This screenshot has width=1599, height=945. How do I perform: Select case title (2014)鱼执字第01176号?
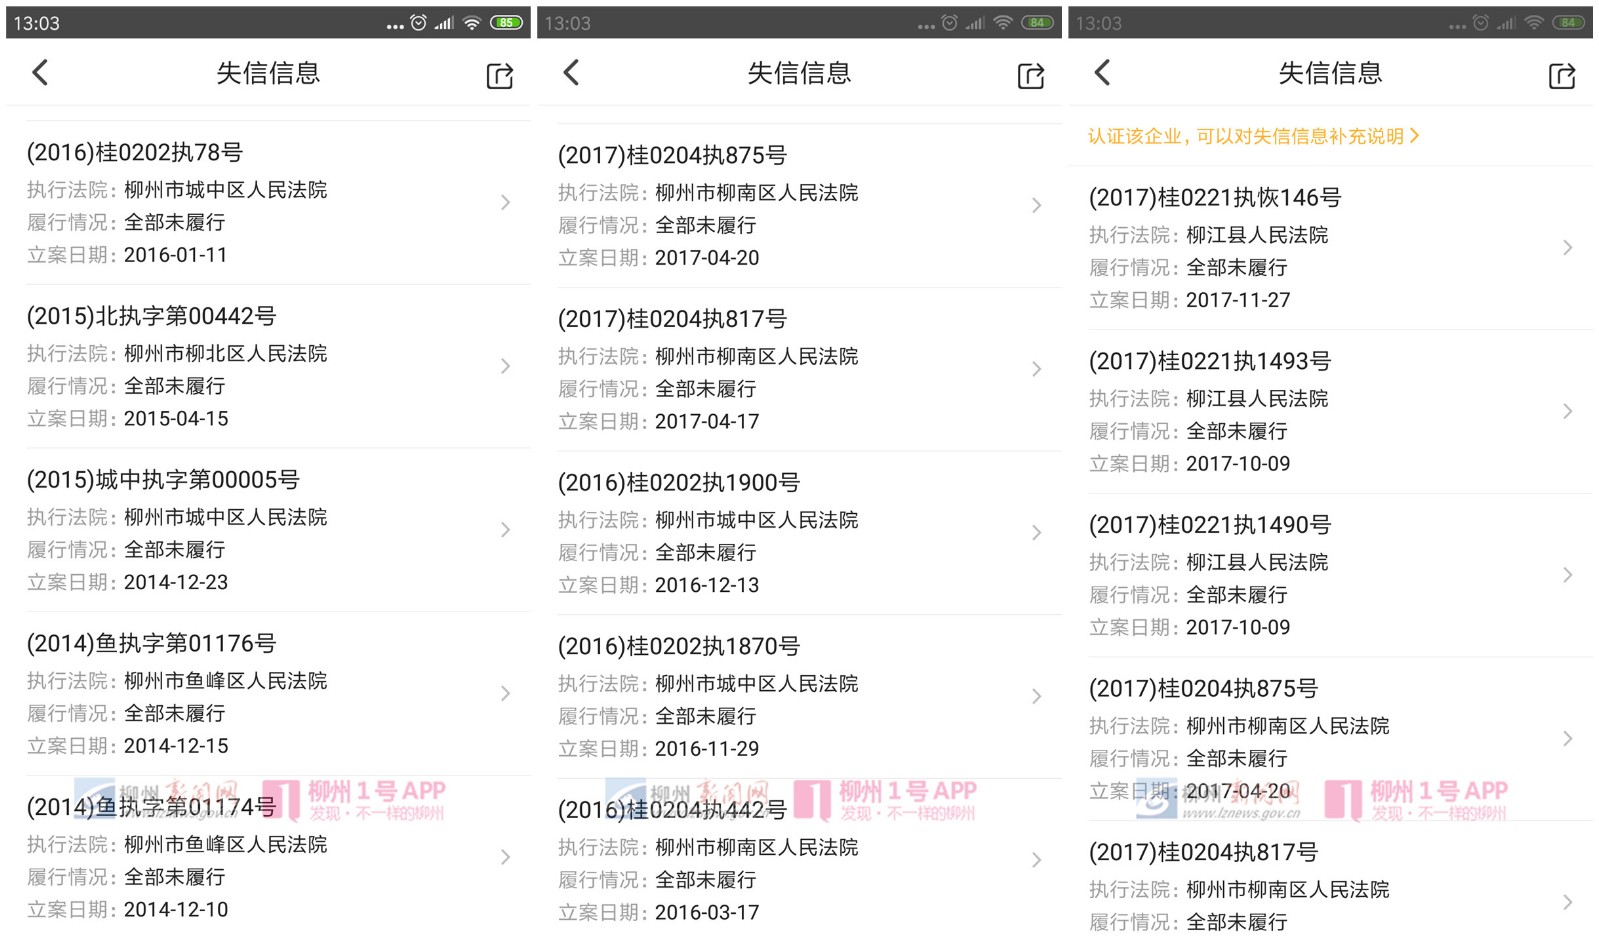pos(151,643)
